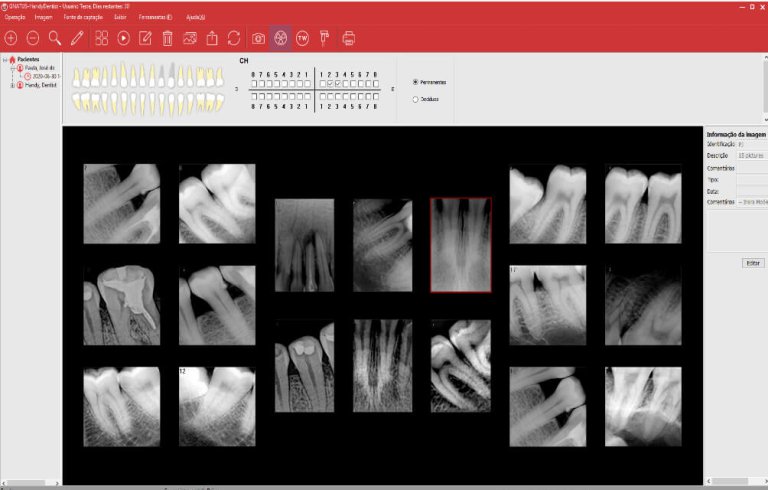Select the magnifying glass search tool
Screen dimensions: 768x490
[x=55, y=38]
